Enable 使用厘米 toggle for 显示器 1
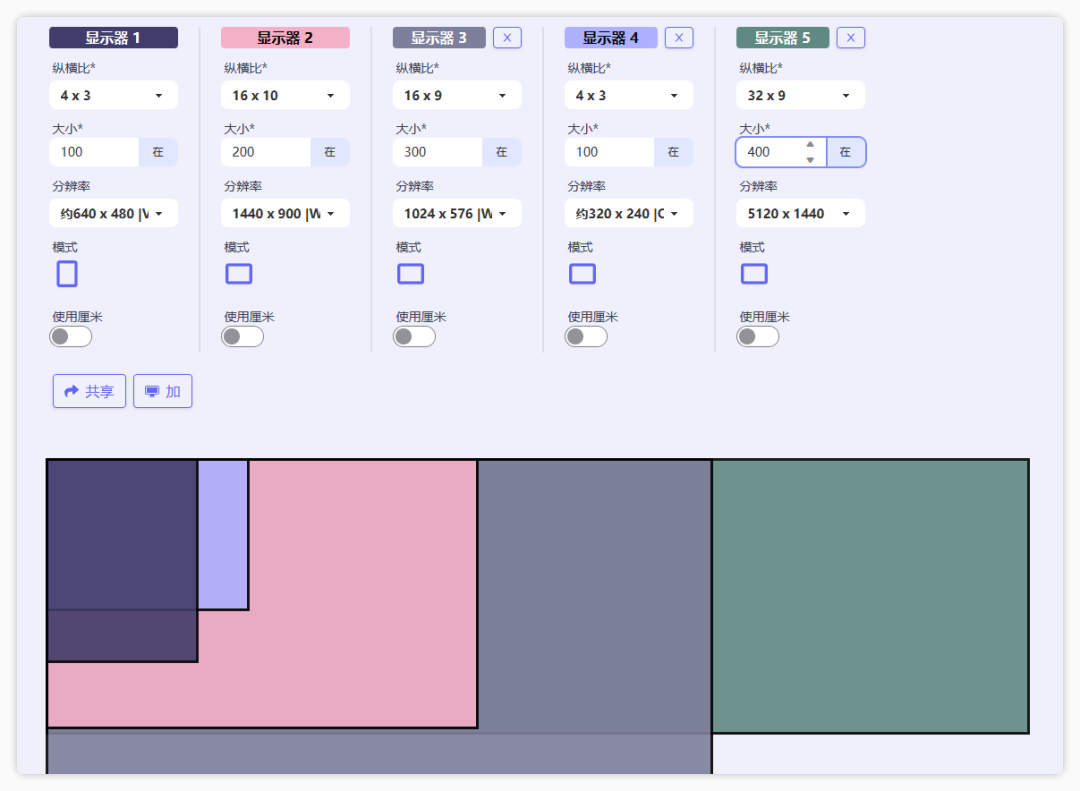The width and height of the screenshot is (1080, 791). [71, 337]
